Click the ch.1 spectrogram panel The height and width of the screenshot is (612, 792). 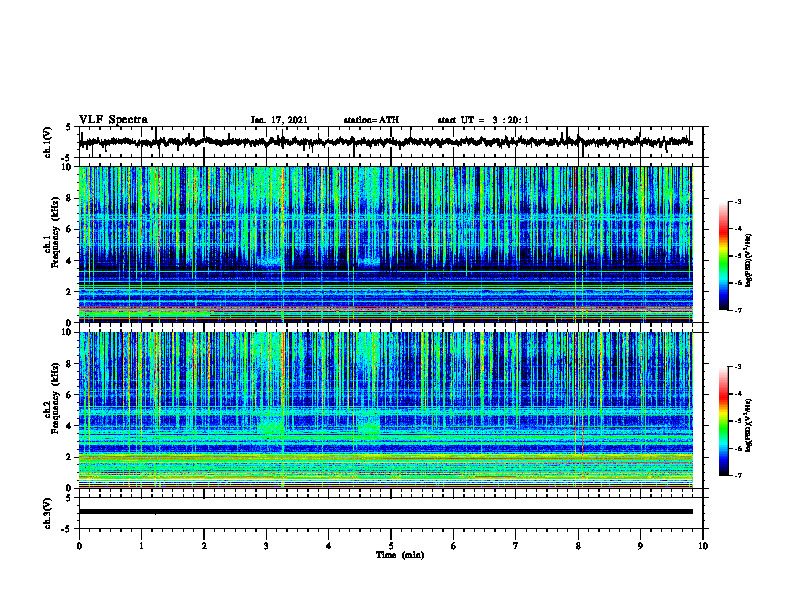[385, 244]
